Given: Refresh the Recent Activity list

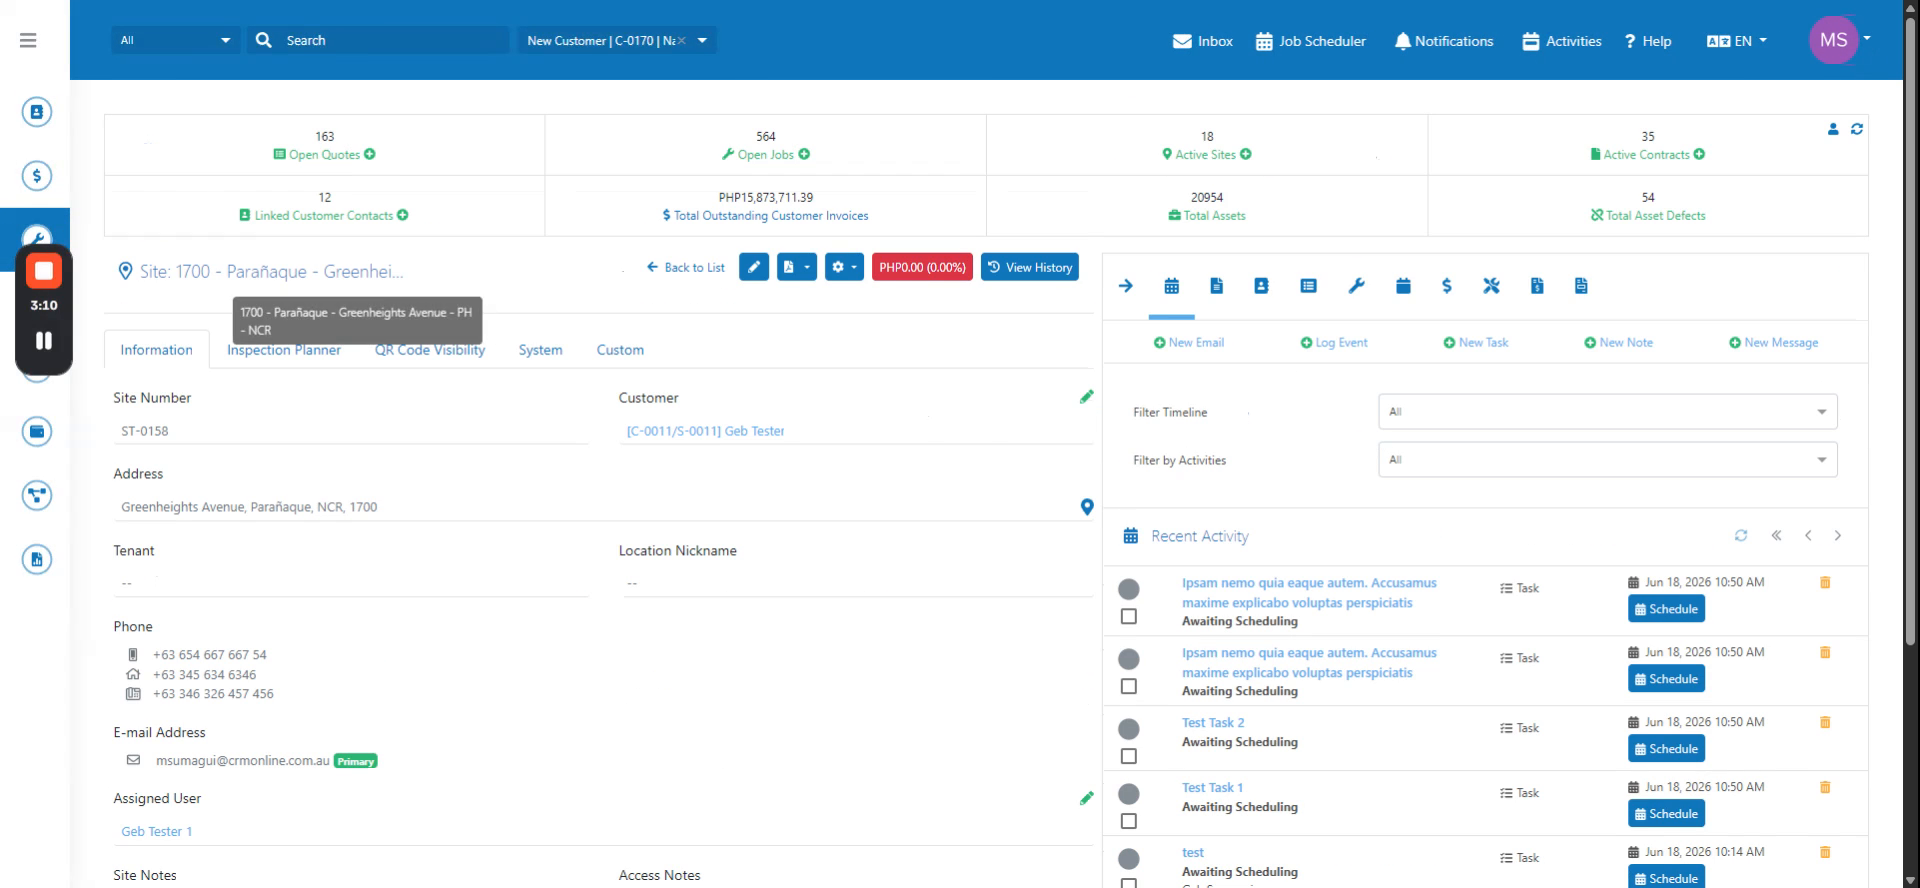Looking at the screenshot, I should [1741, 536].
